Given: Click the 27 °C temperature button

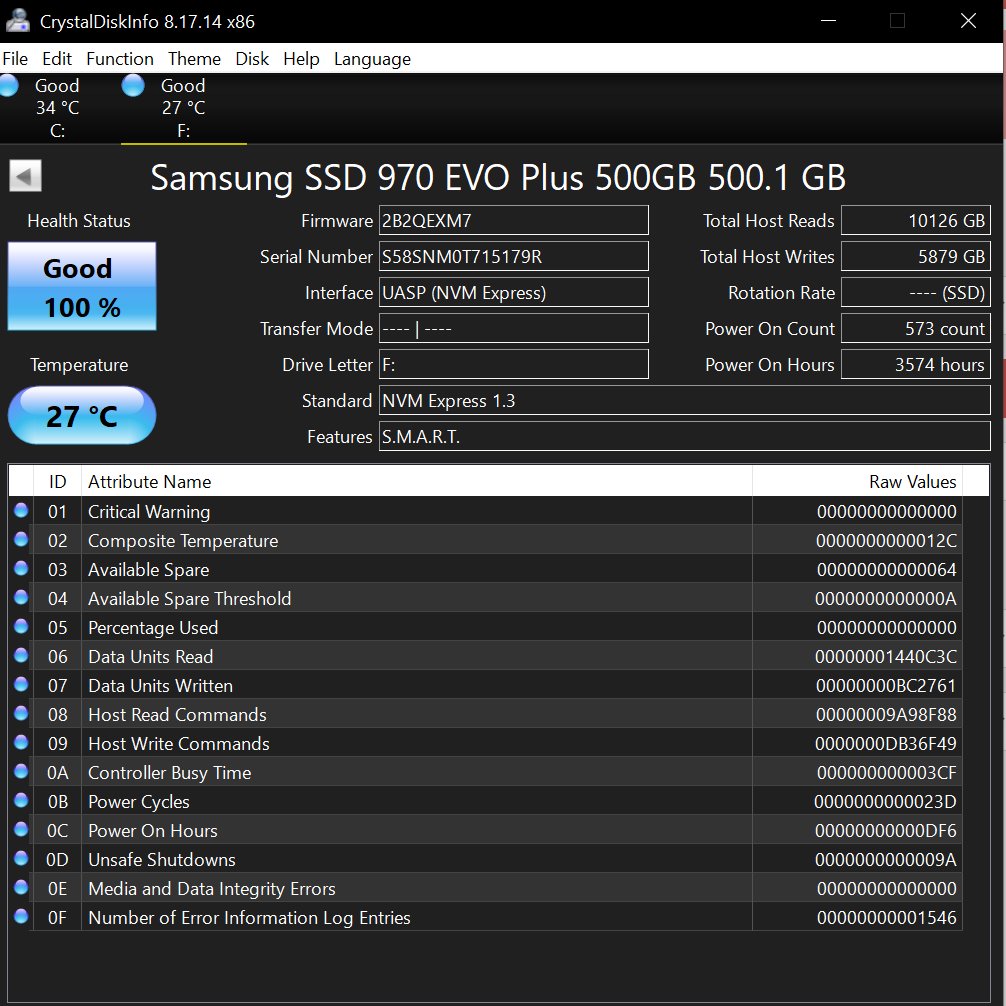Looking at the screenshot, I should 82,415.
